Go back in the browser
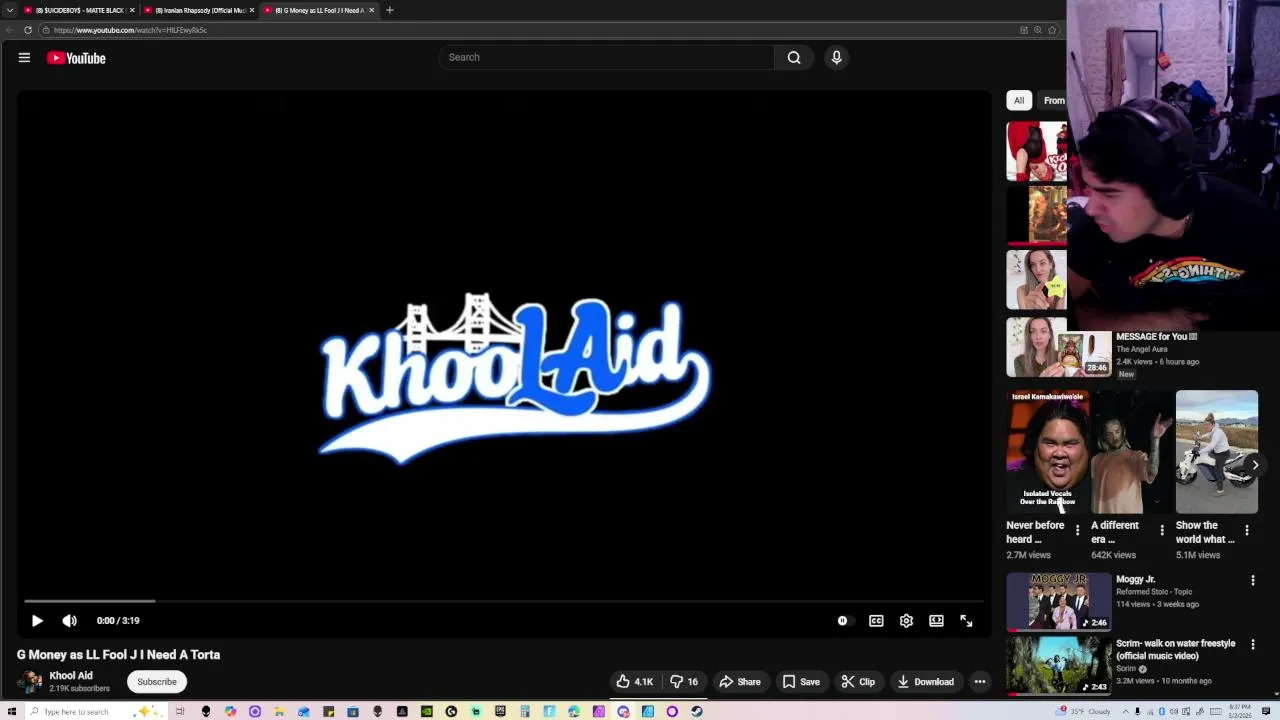 (x=10, y=30)
